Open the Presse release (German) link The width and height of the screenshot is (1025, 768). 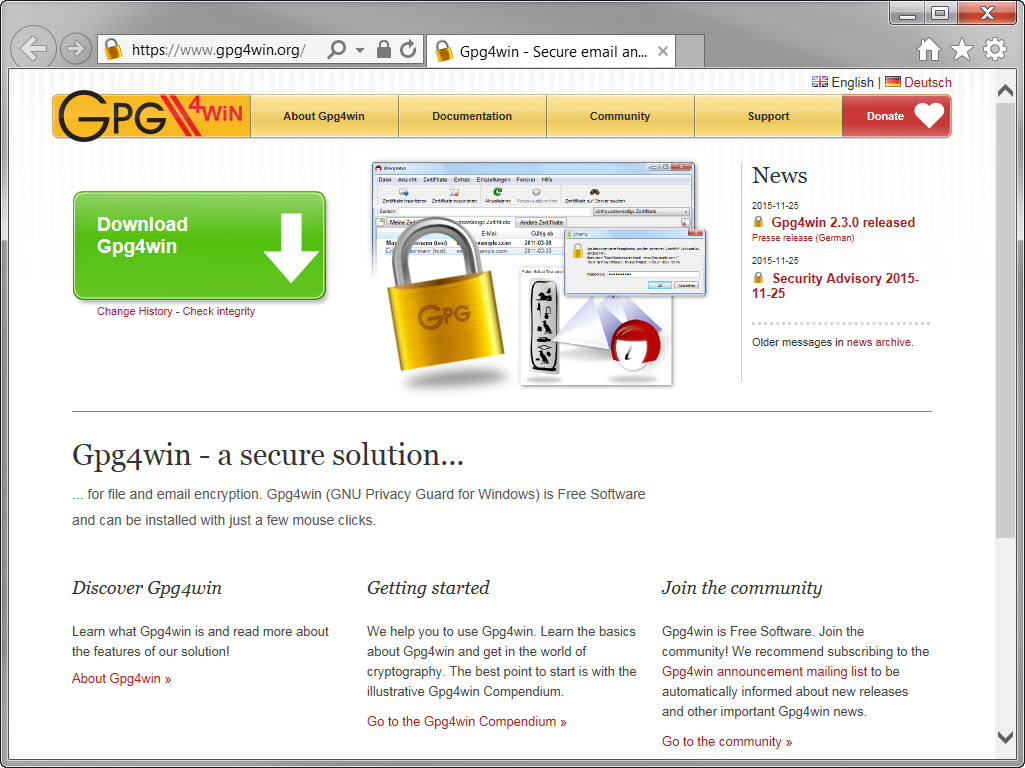(x=803, y=238)
